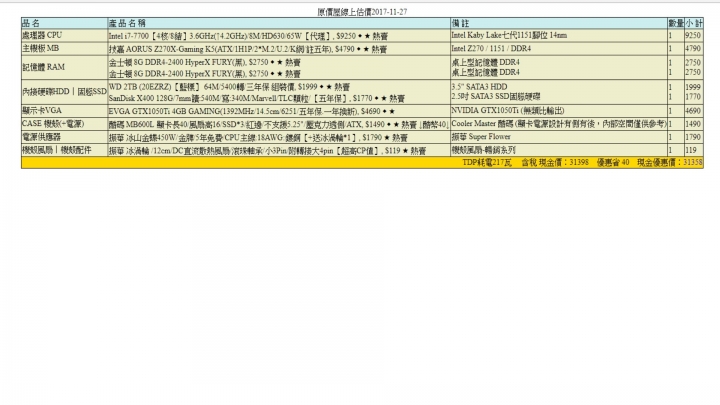Click the subtotal 4690 in VGA row
Viewport: 720px width, 405px height.
pos(693,111)
